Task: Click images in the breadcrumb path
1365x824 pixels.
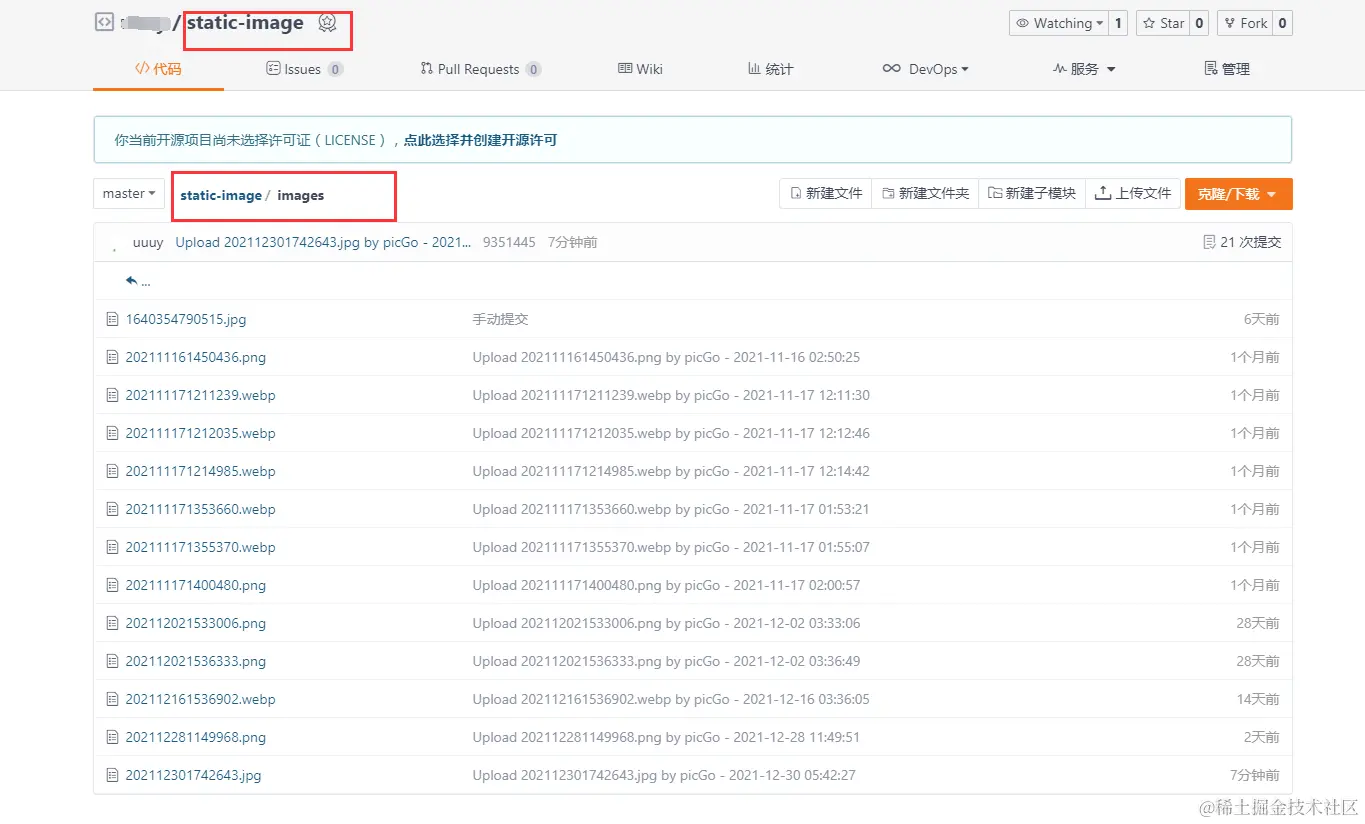Action: point(301,195)
